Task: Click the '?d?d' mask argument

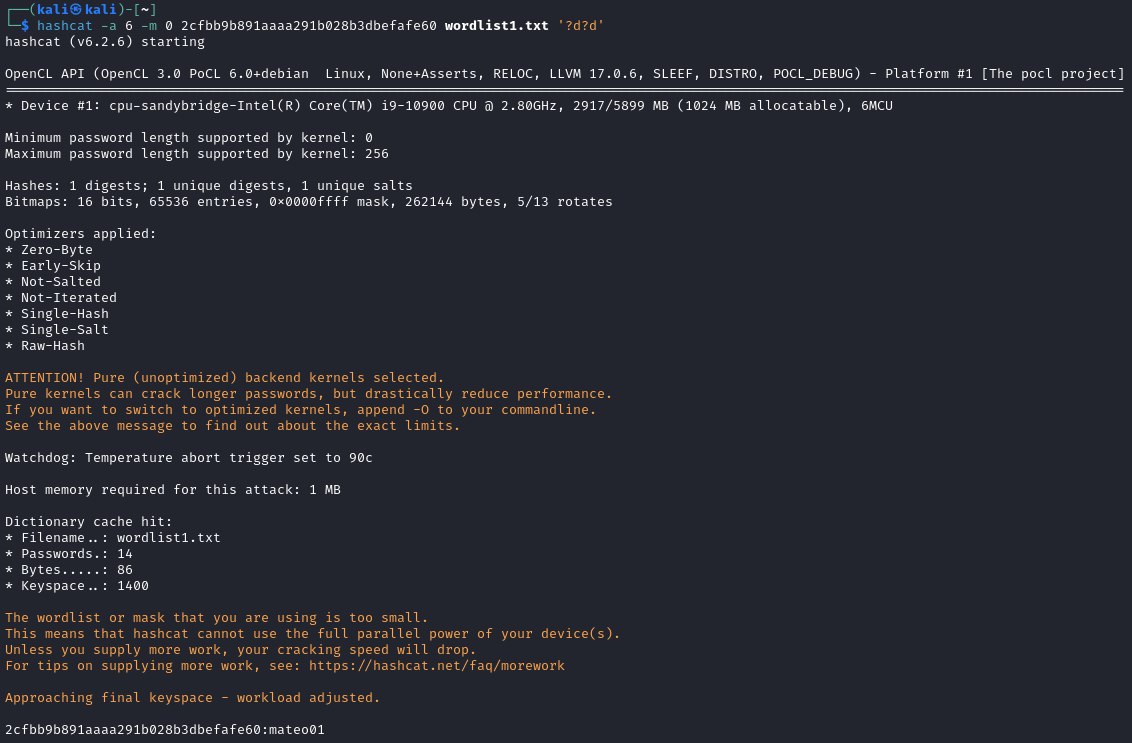Action: (x=580, y=26)
